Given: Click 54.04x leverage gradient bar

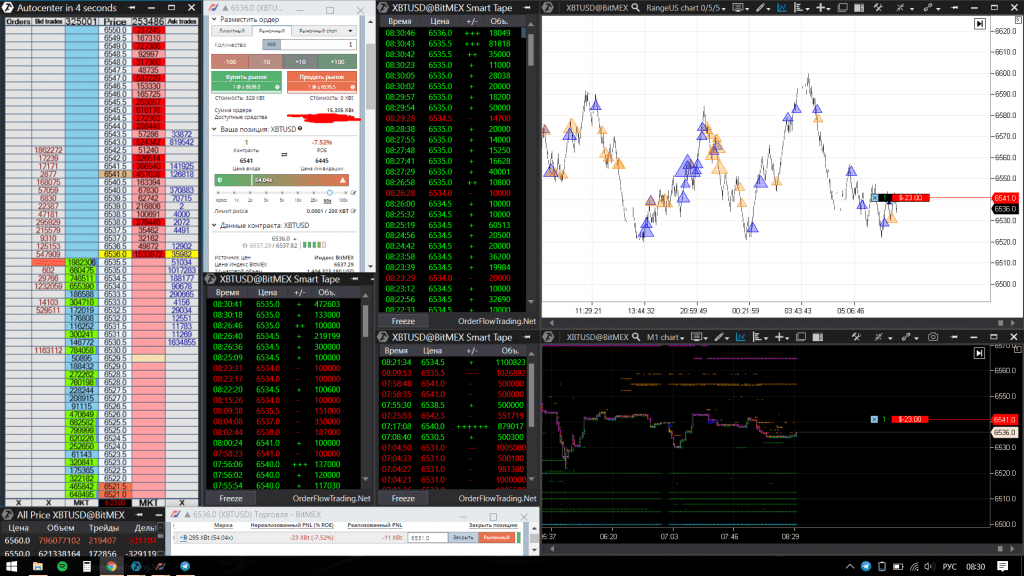Looking at the screenshot, I should (x=281, y=180).
